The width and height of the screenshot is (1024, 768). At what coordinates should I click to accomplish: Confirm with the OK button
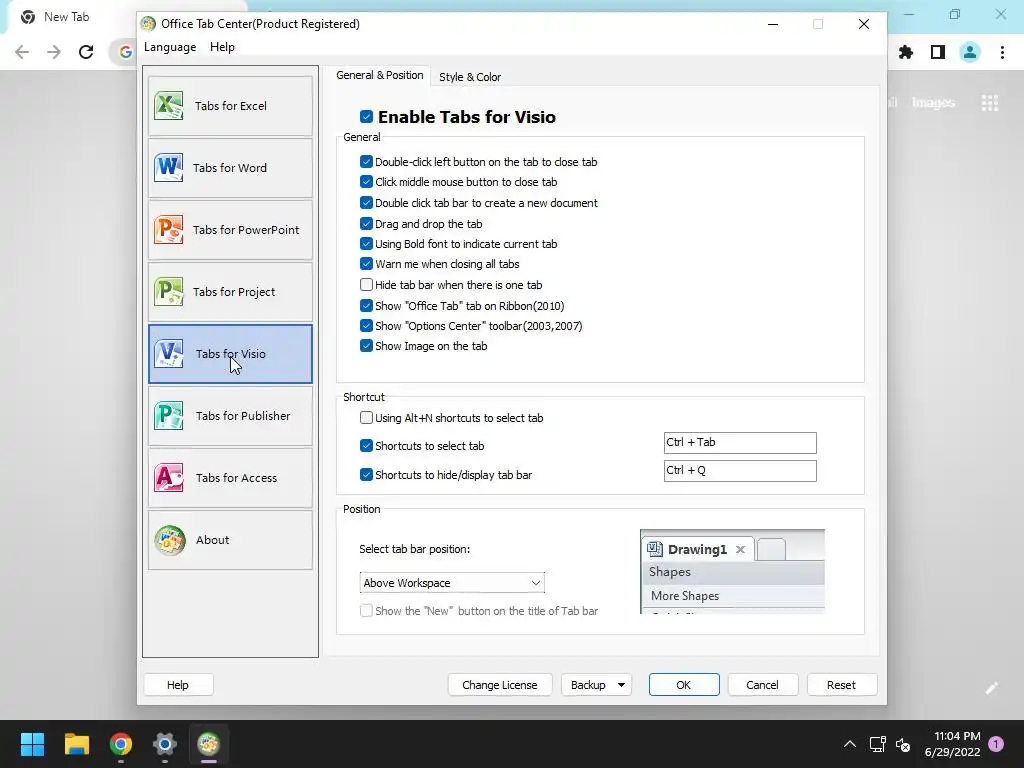click(684, 685)
